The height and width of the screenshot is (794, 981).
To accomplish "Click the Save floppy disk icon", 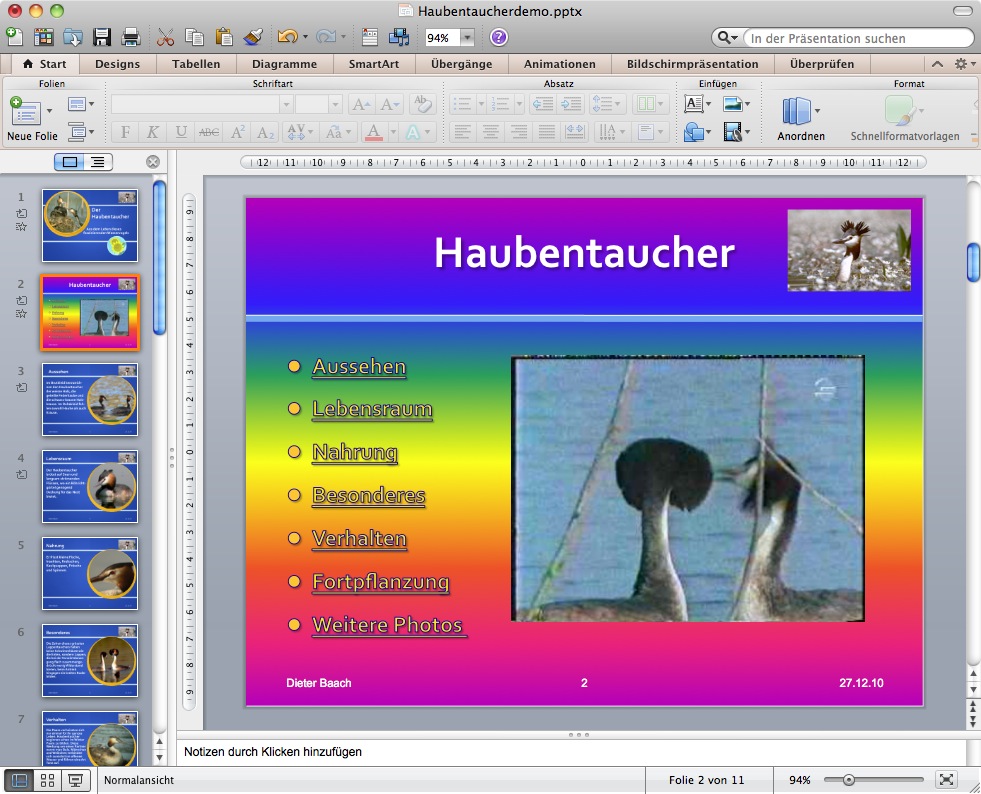I will 101,38.
